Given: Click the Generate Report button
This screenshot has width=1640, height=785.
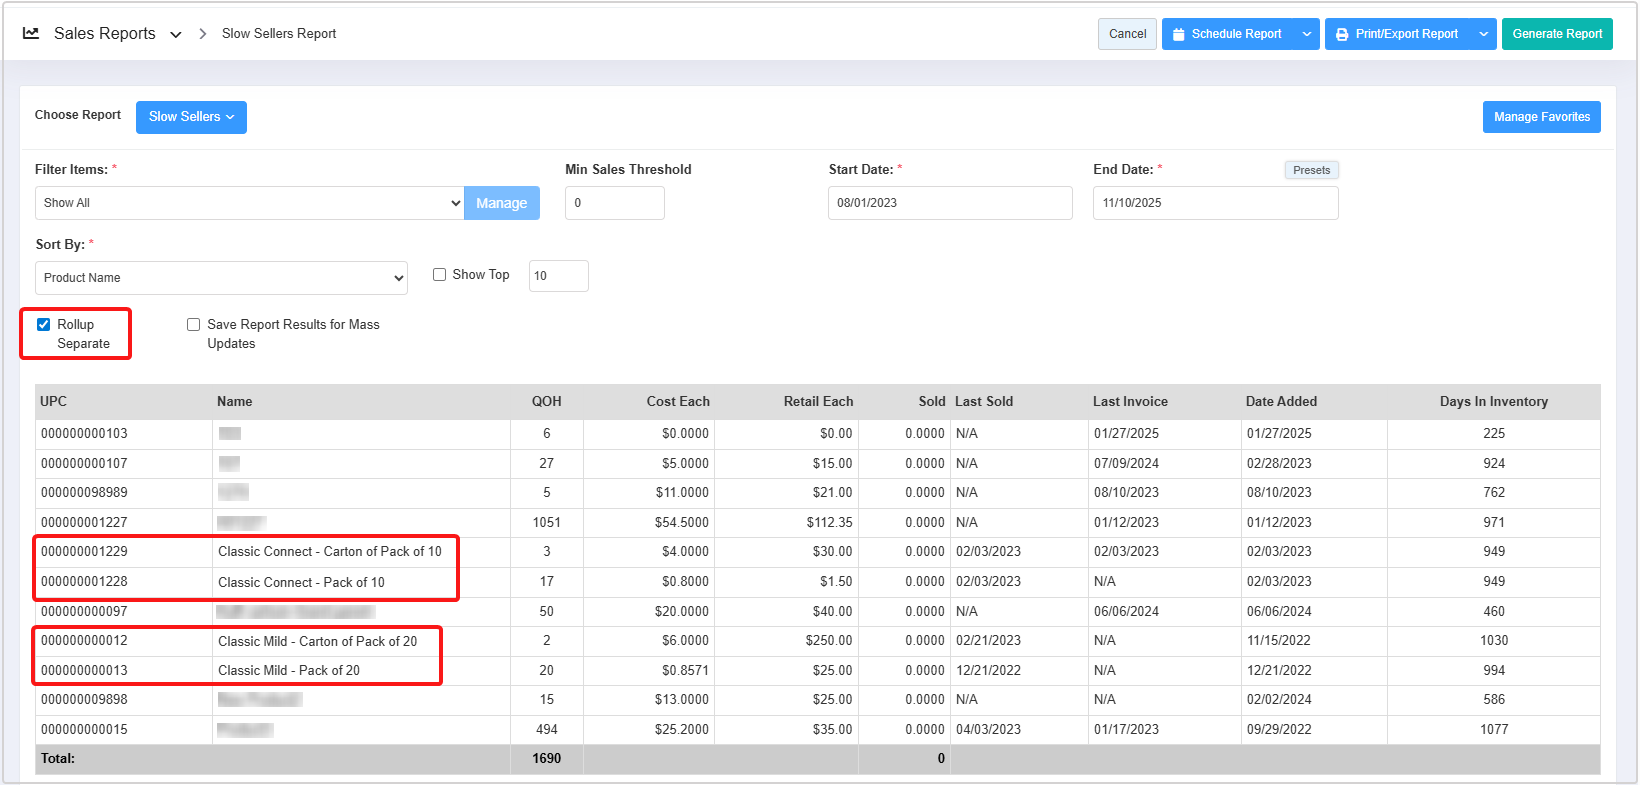Looking at the screenshot, I should 1556,34.
